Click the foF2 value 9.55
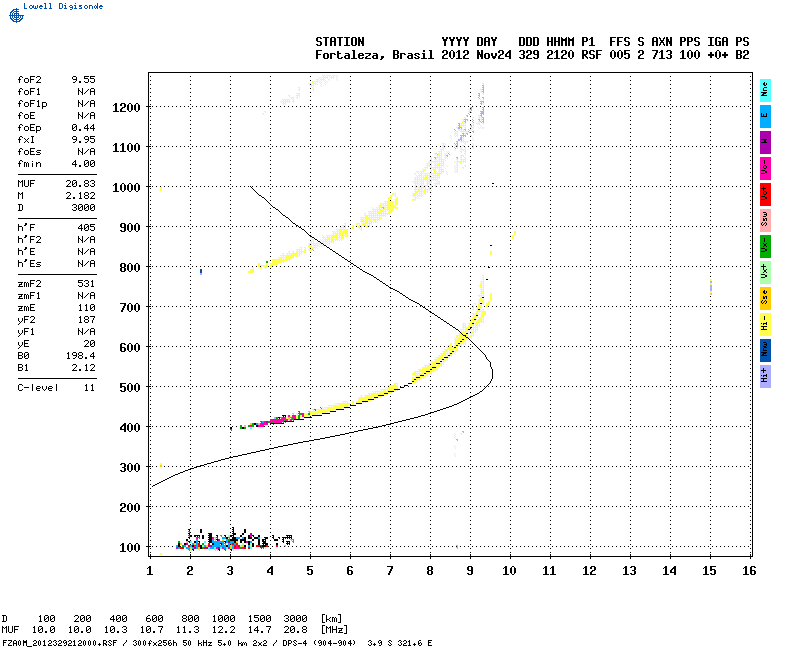 [83, 80]
